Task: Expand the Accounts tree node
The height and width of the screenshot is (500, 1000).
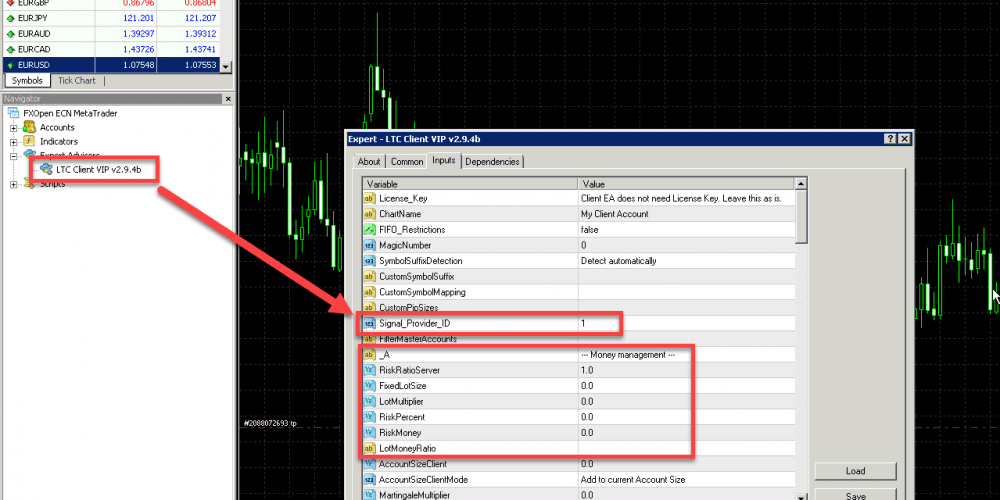Action: (x=13, y=128)
